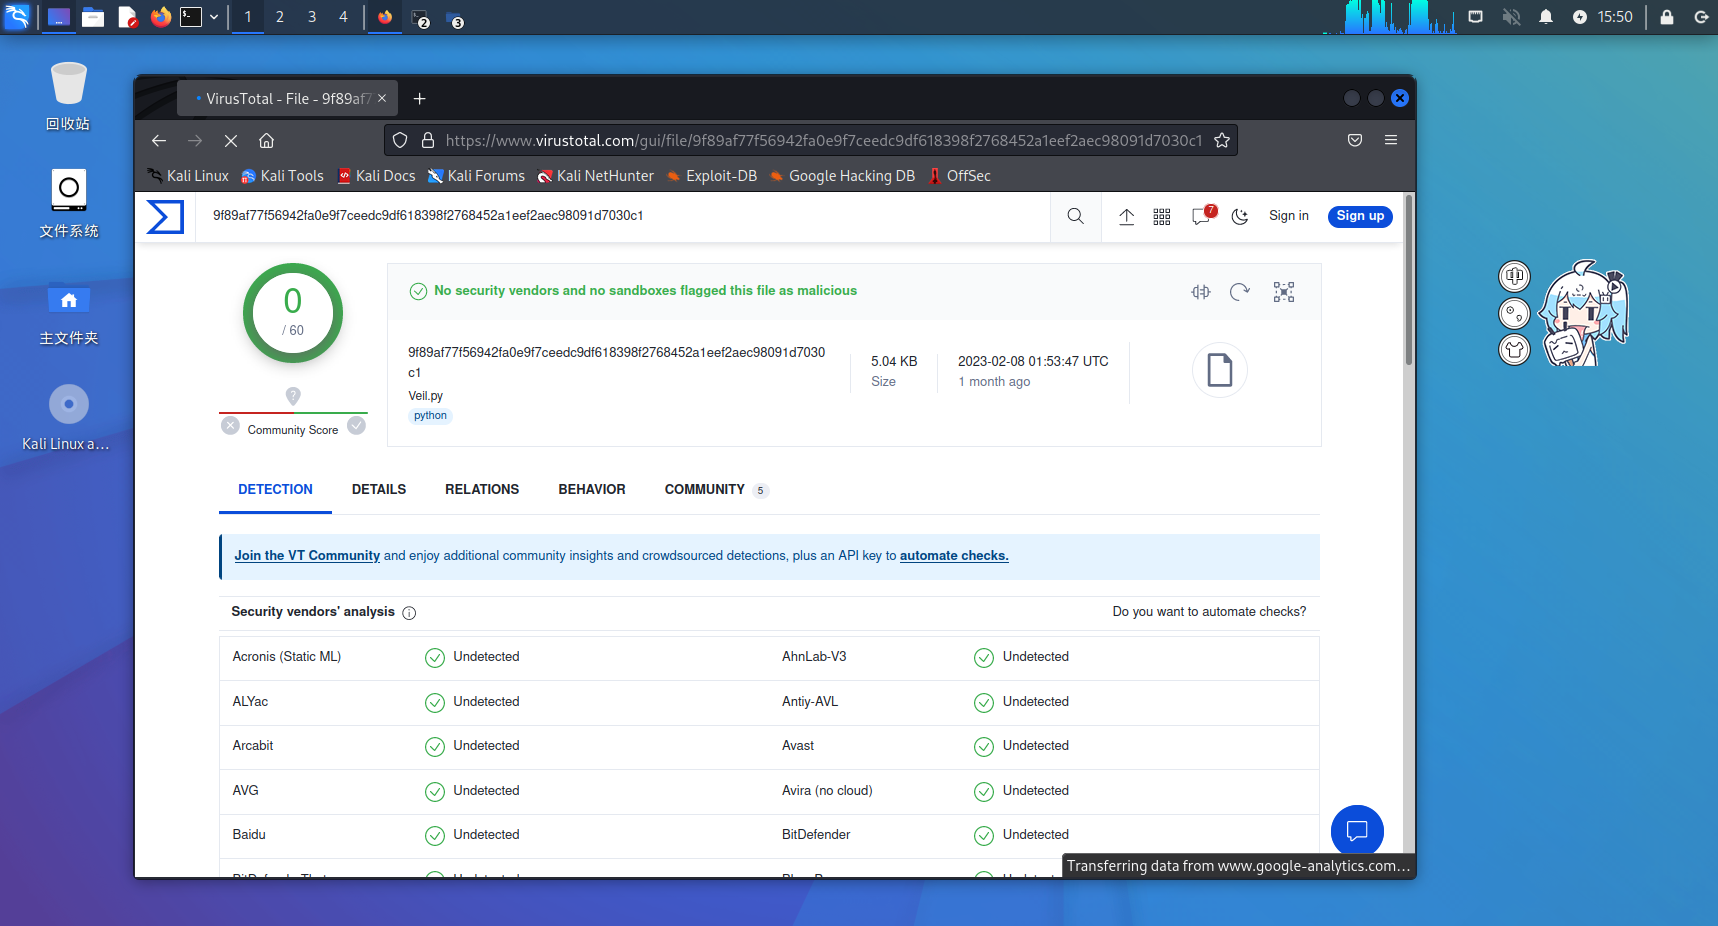Switch to workspace 3

312,17
